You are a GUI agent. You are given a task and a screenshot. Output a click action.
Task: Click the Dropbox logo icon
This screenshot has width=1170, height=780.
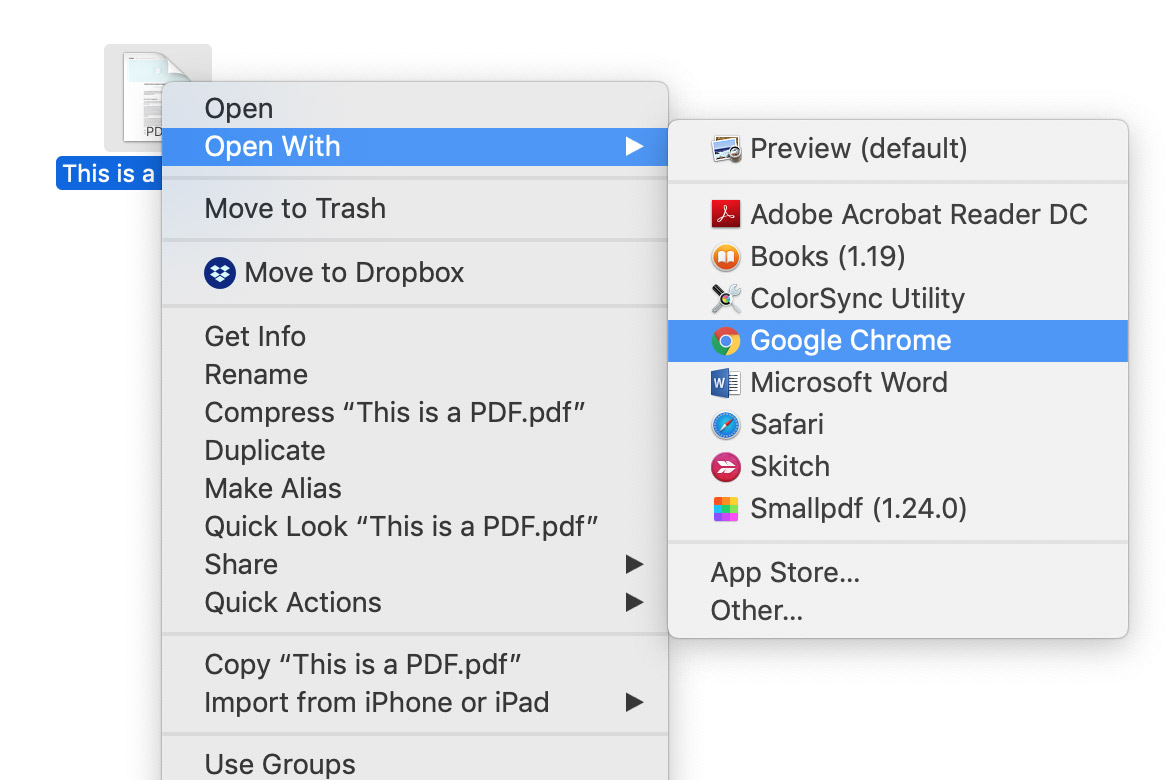point(220,273)
